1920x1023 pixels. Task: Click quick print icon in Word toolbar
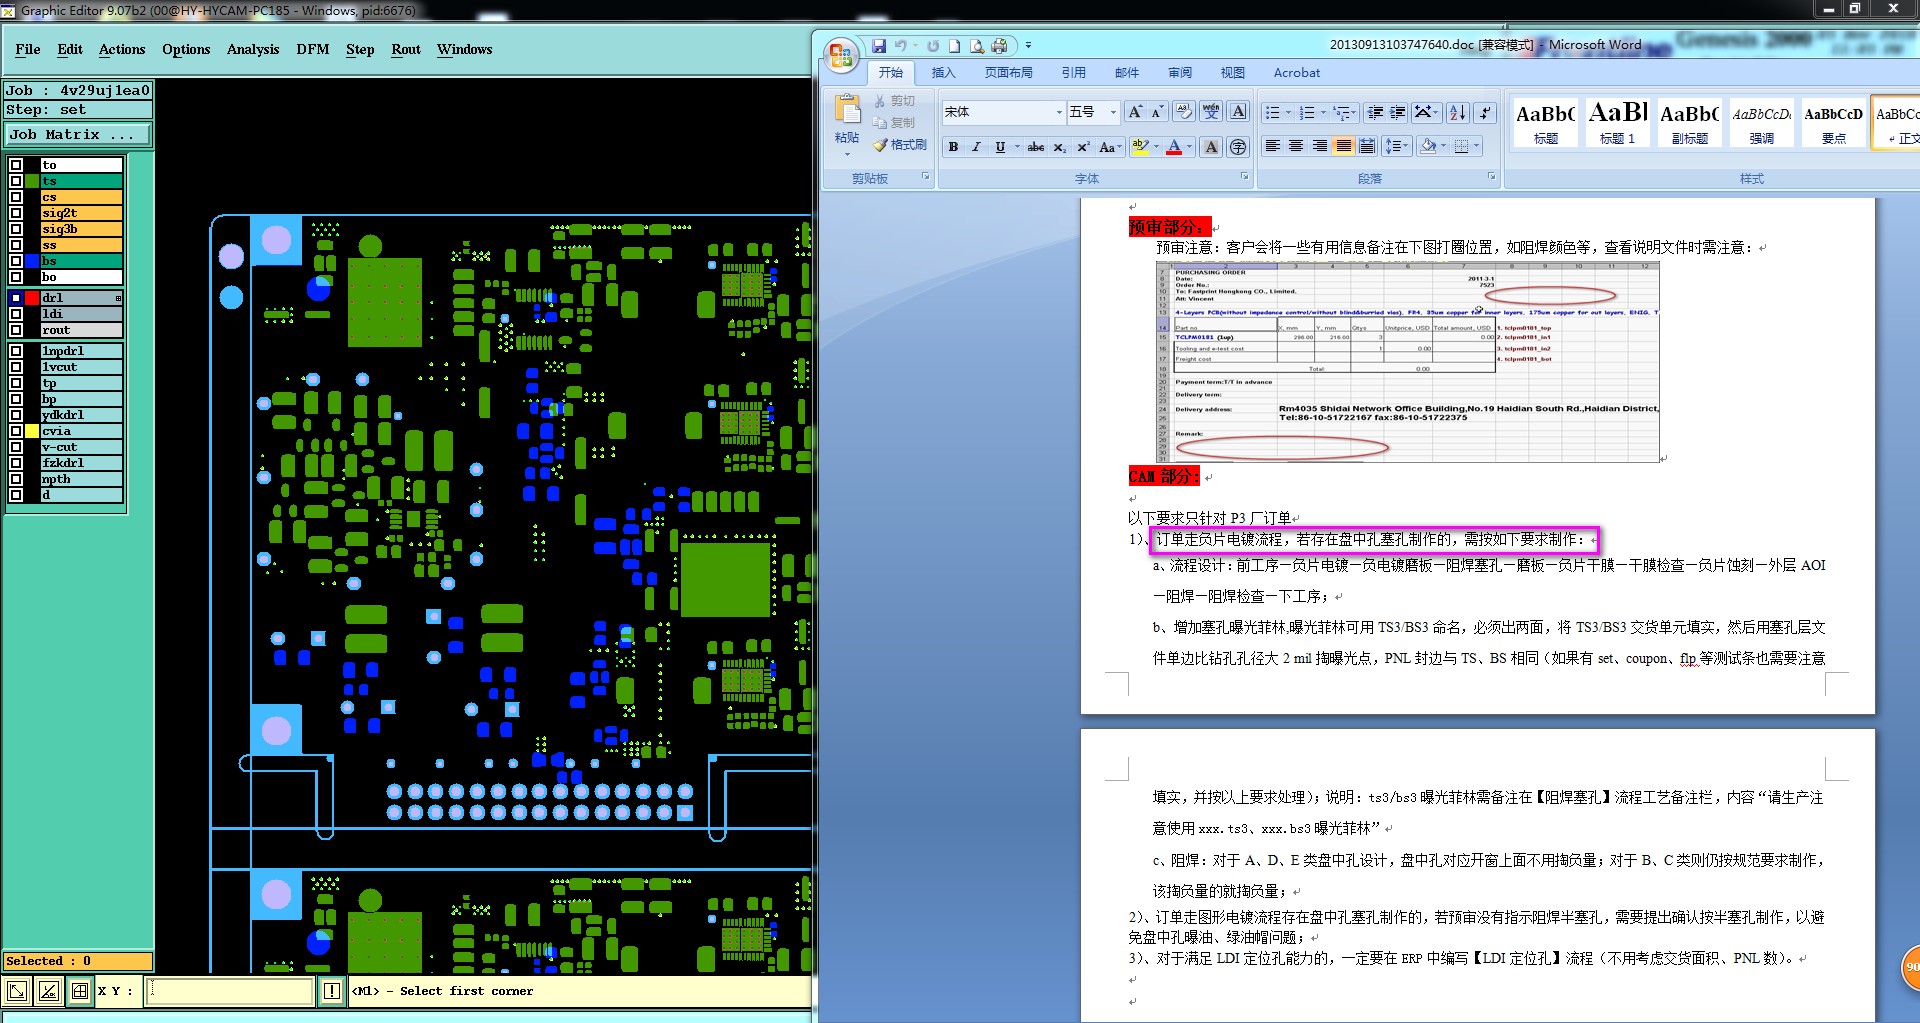click(999, 46)
